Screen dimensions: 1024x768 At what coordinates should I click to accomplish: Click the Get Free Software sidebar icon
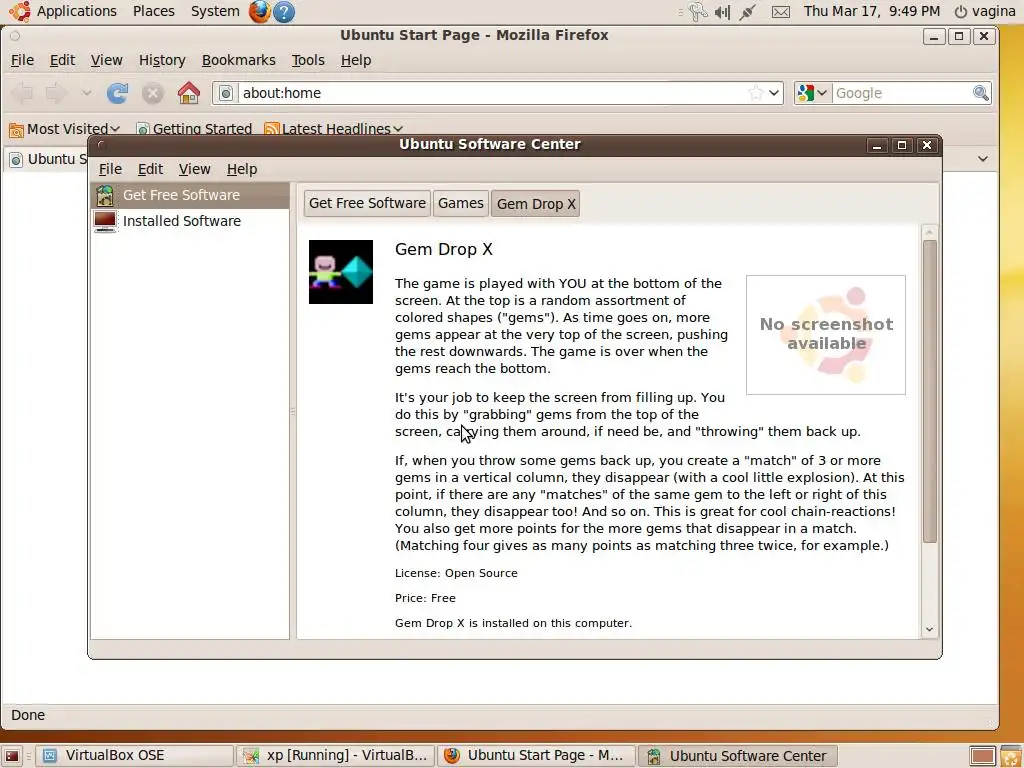[x=104, y=195]
